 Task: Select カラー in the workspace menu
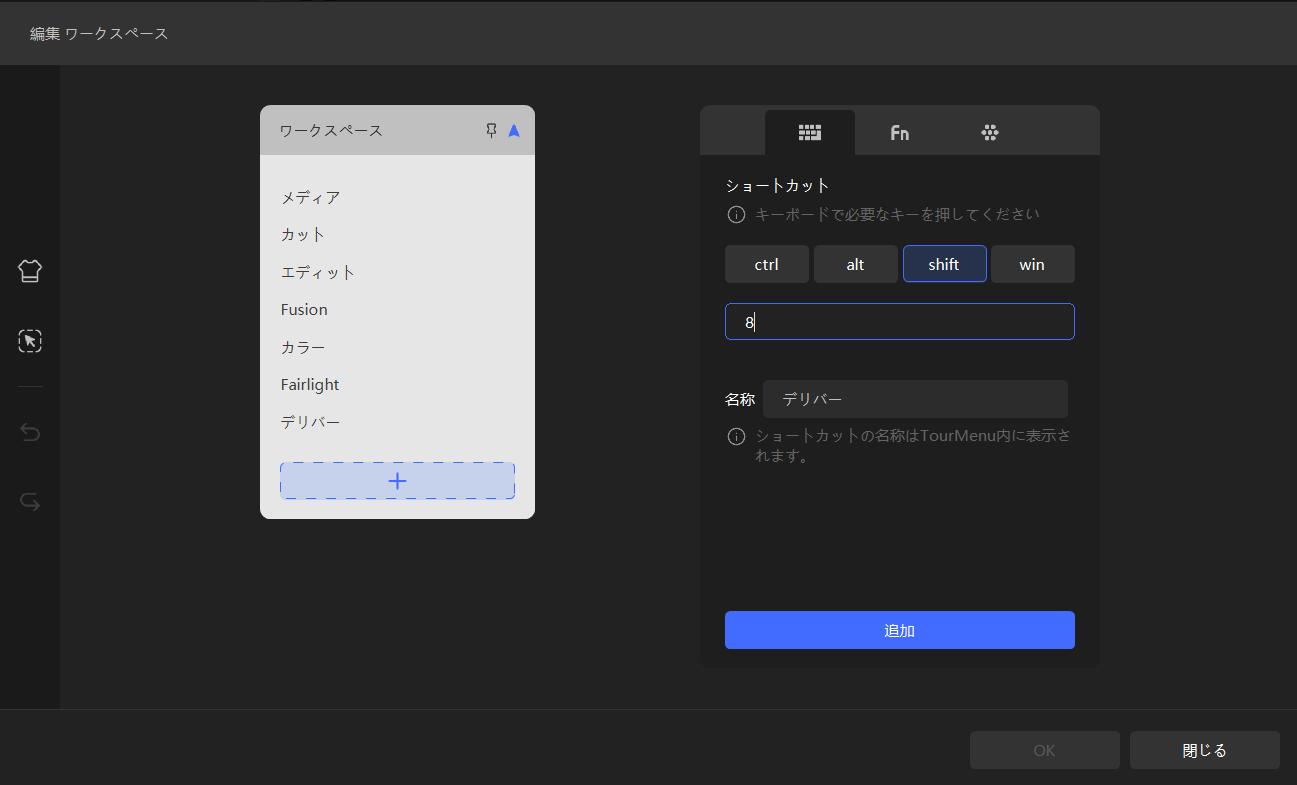(x=303, y=347)
